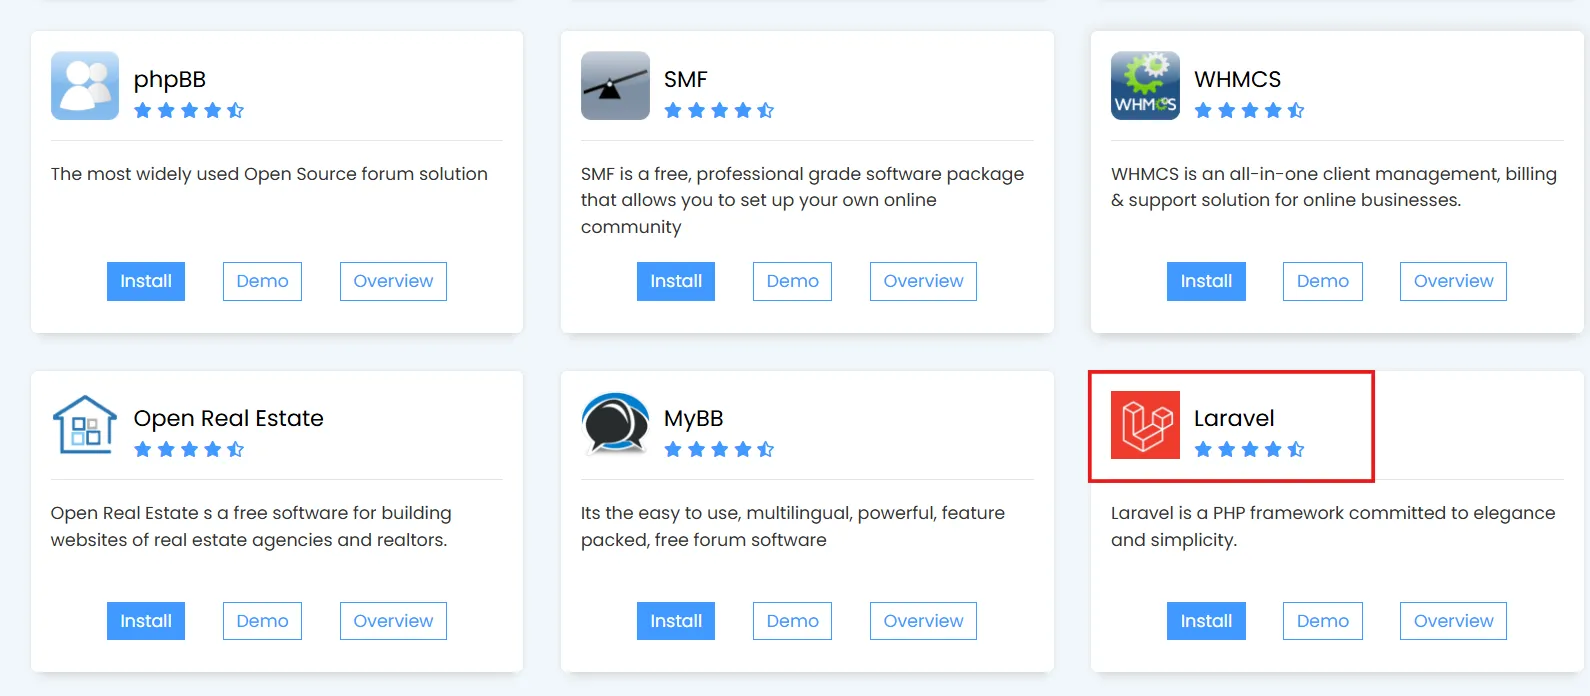This screenshot has height=696, width=1590.
Task: Open the MyBB Demo
Action: coord(792,621)
